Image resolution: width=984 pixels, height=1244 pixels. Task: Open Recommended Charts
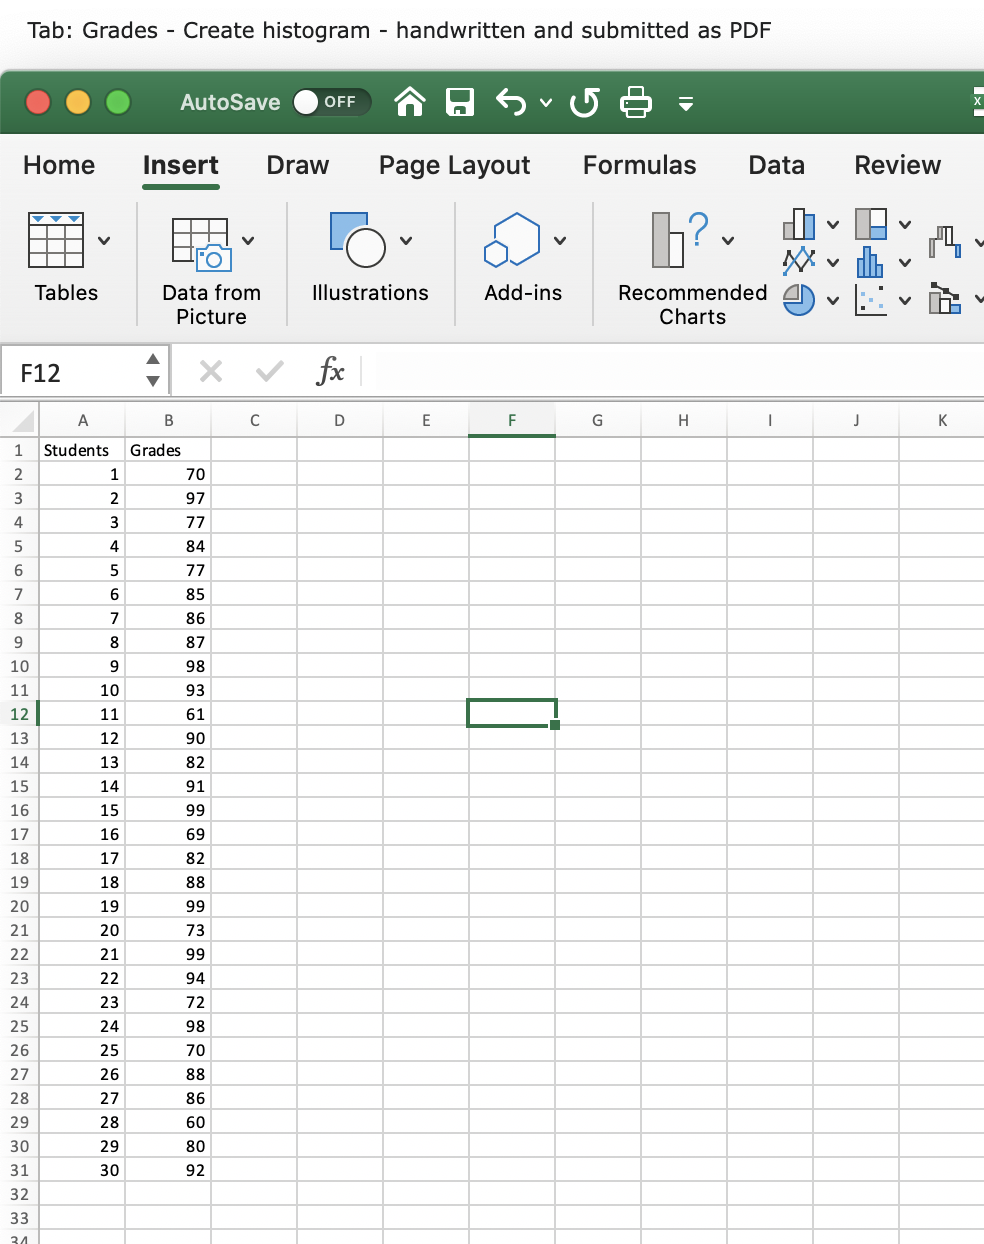coord(691,262)
